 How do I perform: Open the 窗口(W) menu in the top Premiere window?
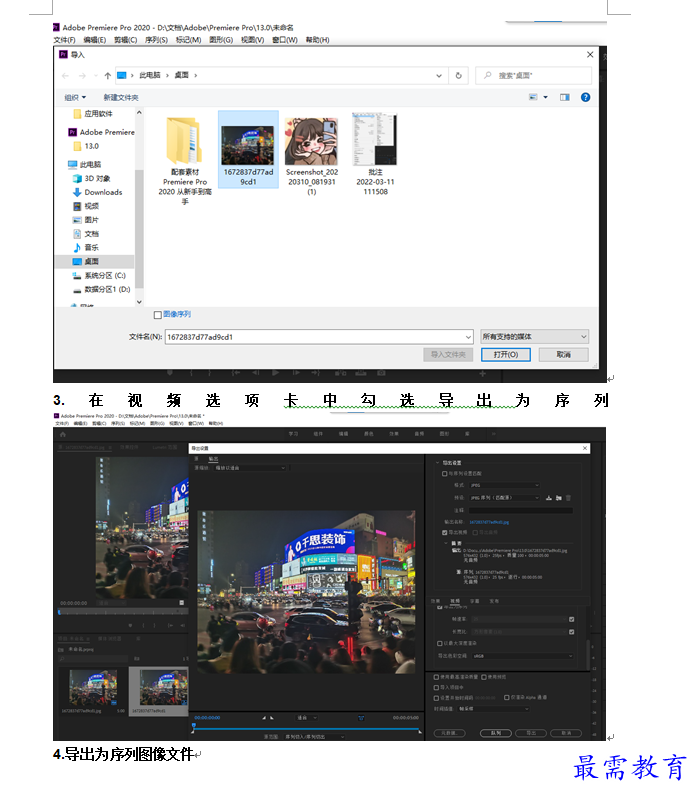tap(285, 40)
